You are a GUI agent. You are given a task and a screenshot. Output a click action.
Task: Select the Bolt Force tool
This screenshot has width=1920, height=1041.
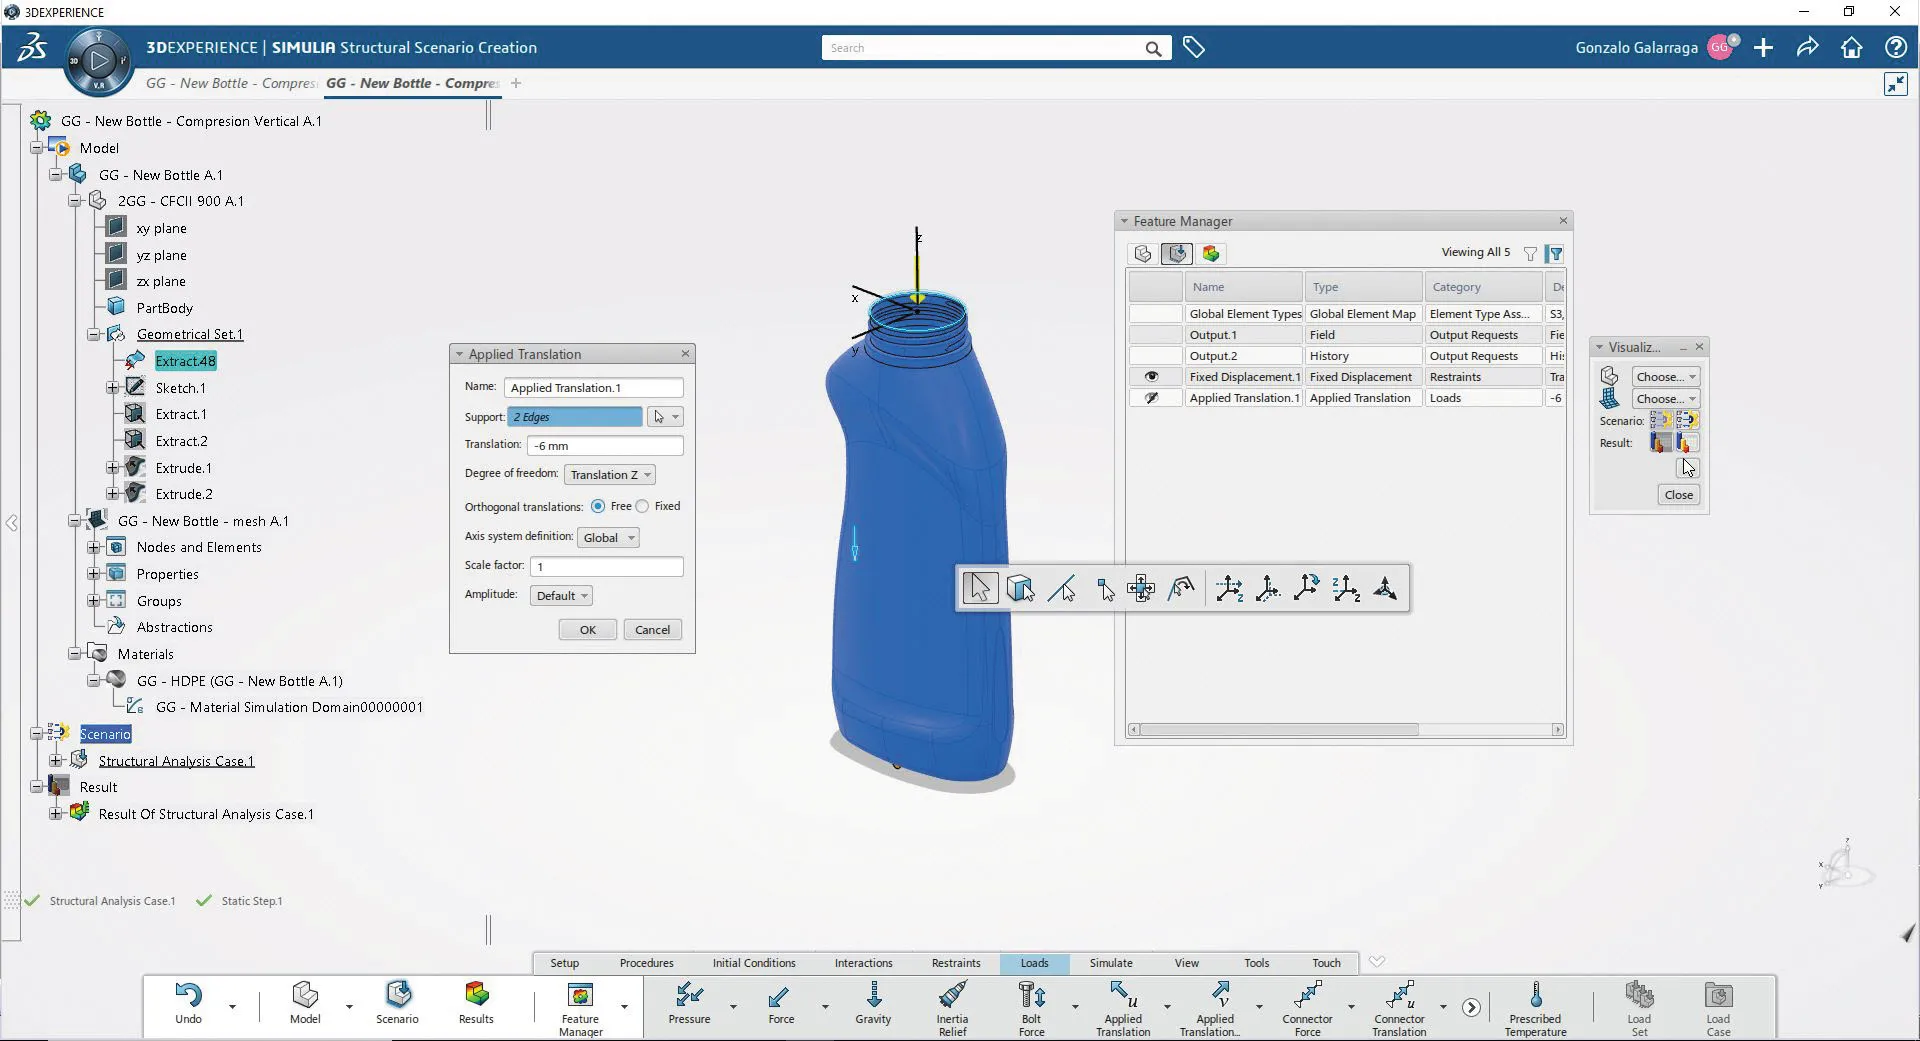pyautogui.click(x=1031, y=1005)
